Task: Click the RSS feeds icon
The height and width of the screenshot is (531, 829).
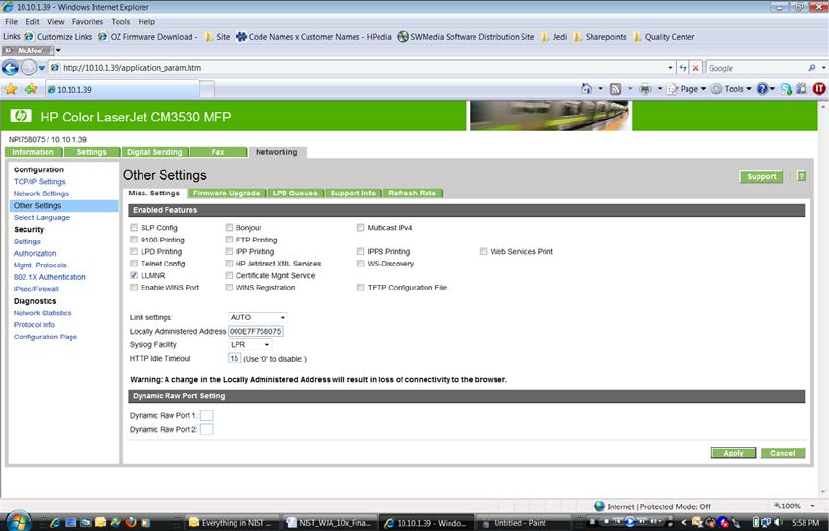Action: (615, 89)
